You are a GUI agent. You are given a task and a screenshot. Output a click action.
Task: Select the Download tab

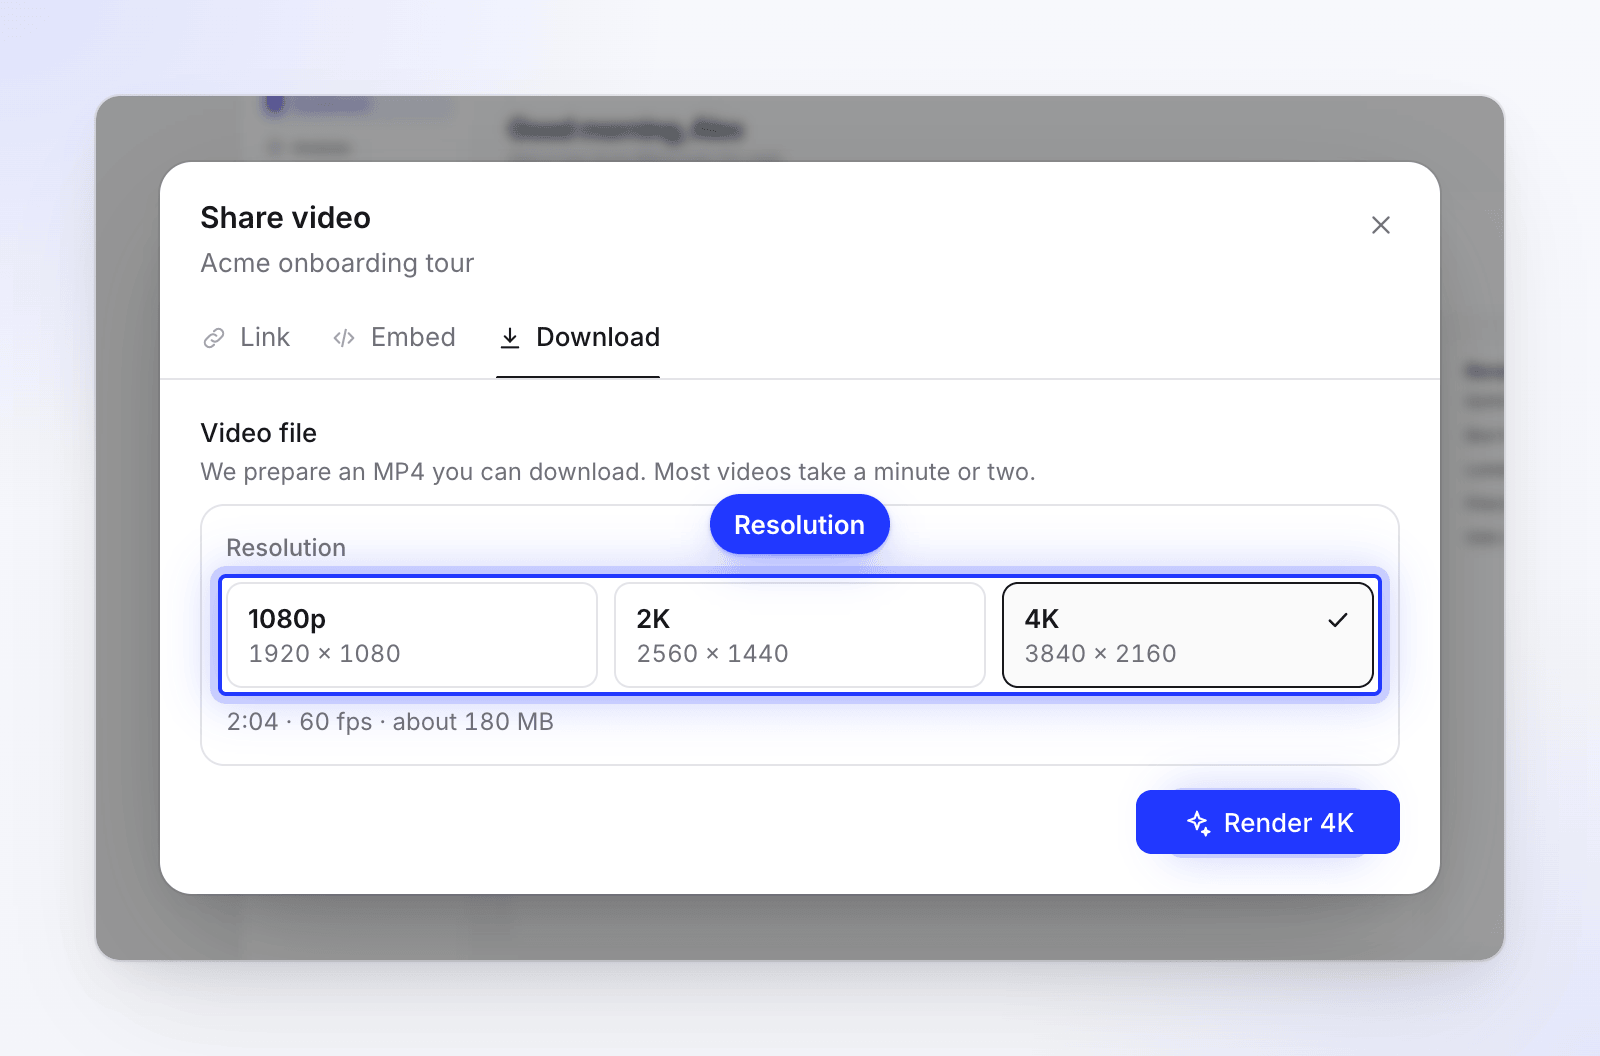point(579,337)
